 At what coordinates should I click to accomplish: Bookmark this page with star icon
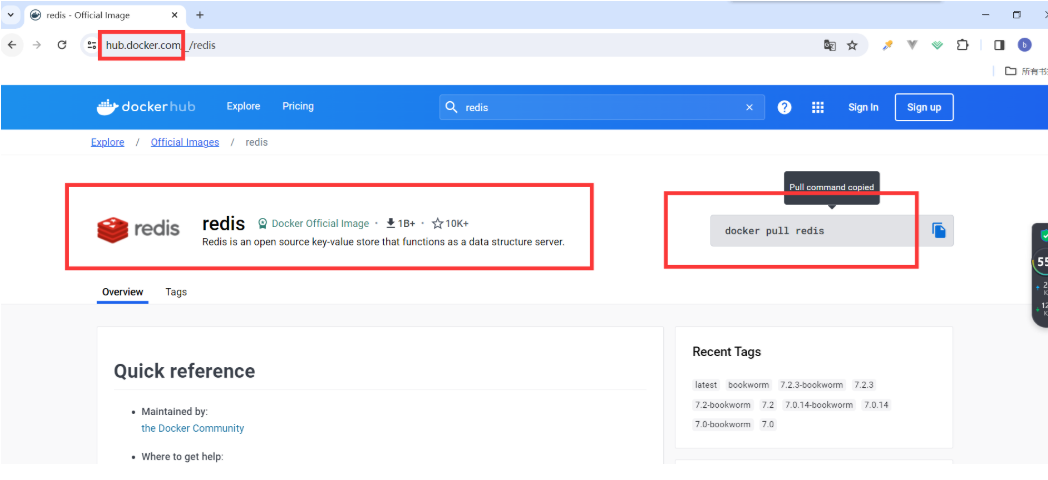click(852, 45)
